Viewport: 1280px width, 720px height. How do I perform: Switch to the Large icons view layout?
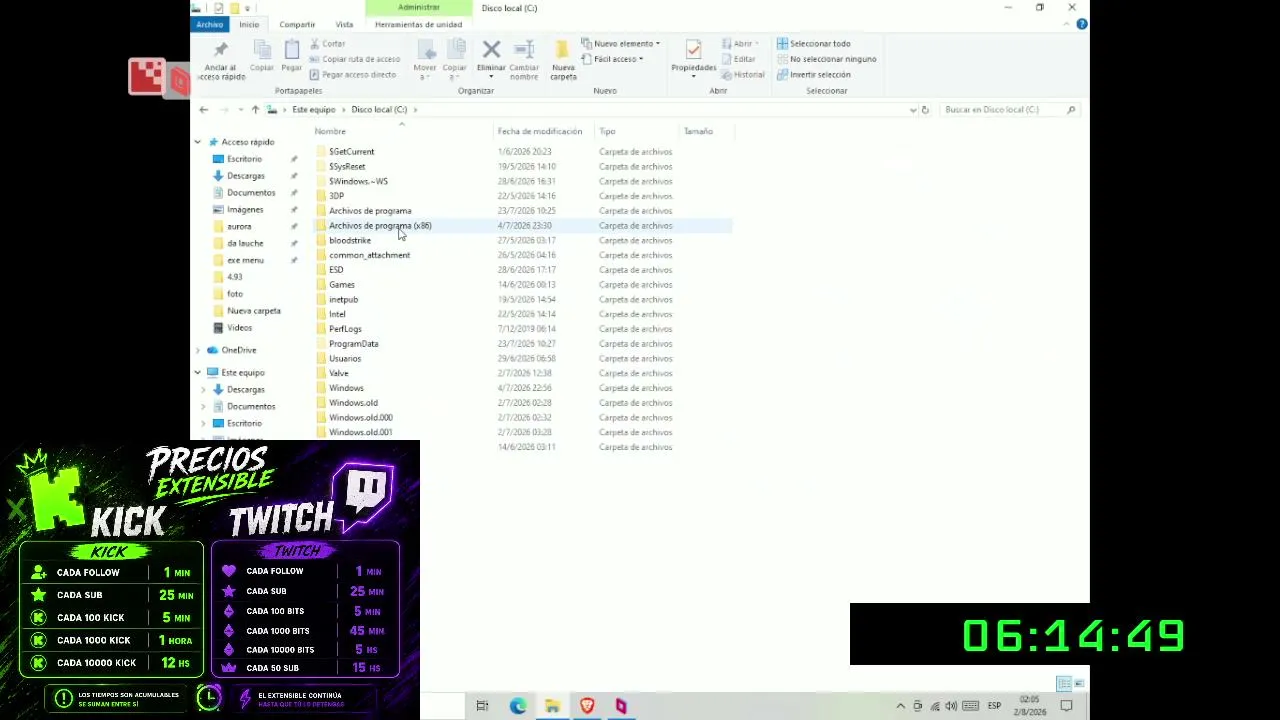(x=1079, y=683)
